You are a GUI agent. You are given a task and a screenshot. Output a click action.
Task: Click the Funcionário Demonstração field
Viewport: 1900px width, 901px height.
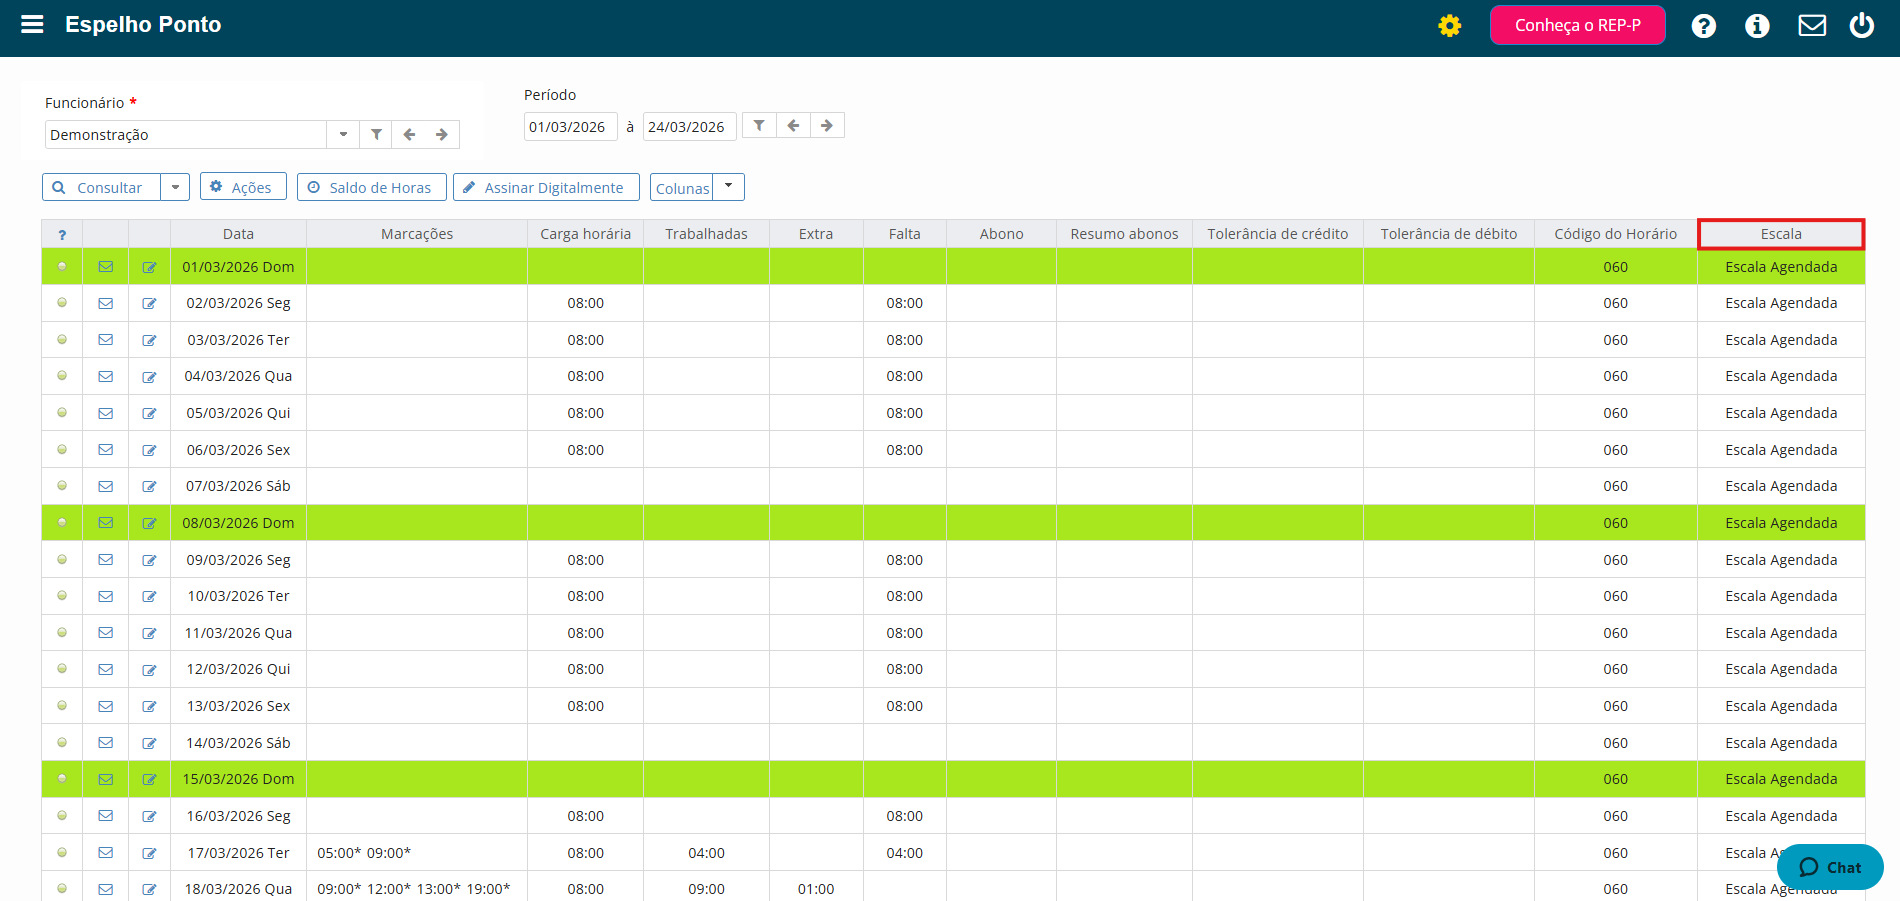pyautogui.click(x=186, y=134)
